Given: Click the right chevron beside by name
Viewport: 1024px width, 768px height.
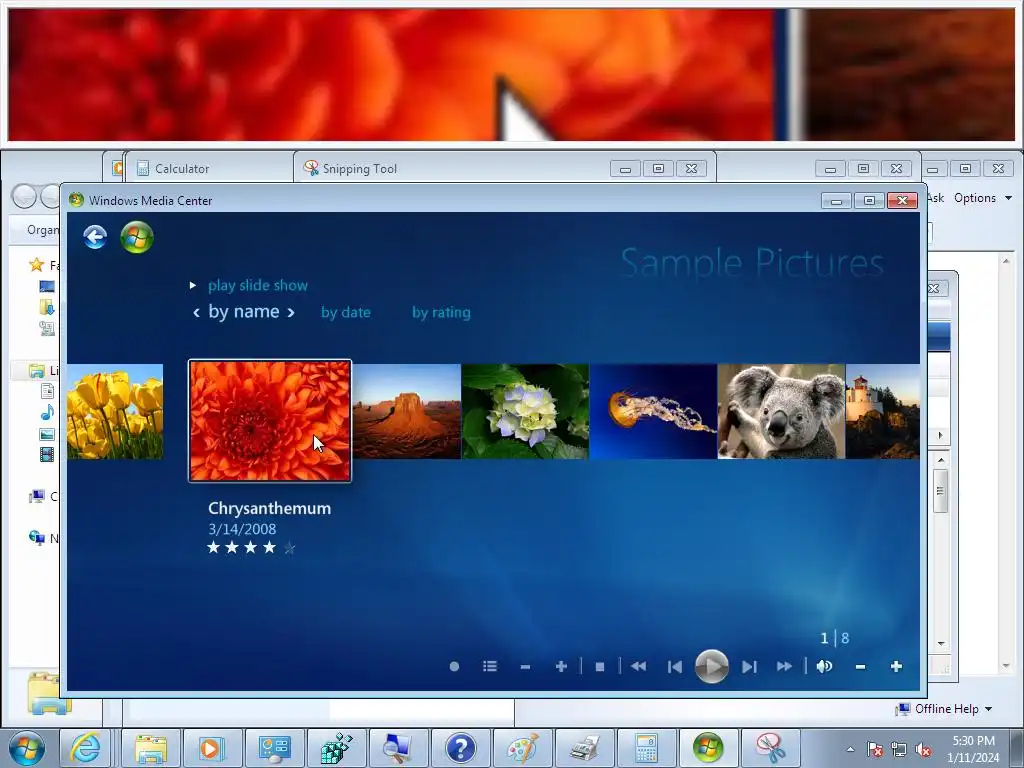Looking at the screenshot, I should point(291,313).
